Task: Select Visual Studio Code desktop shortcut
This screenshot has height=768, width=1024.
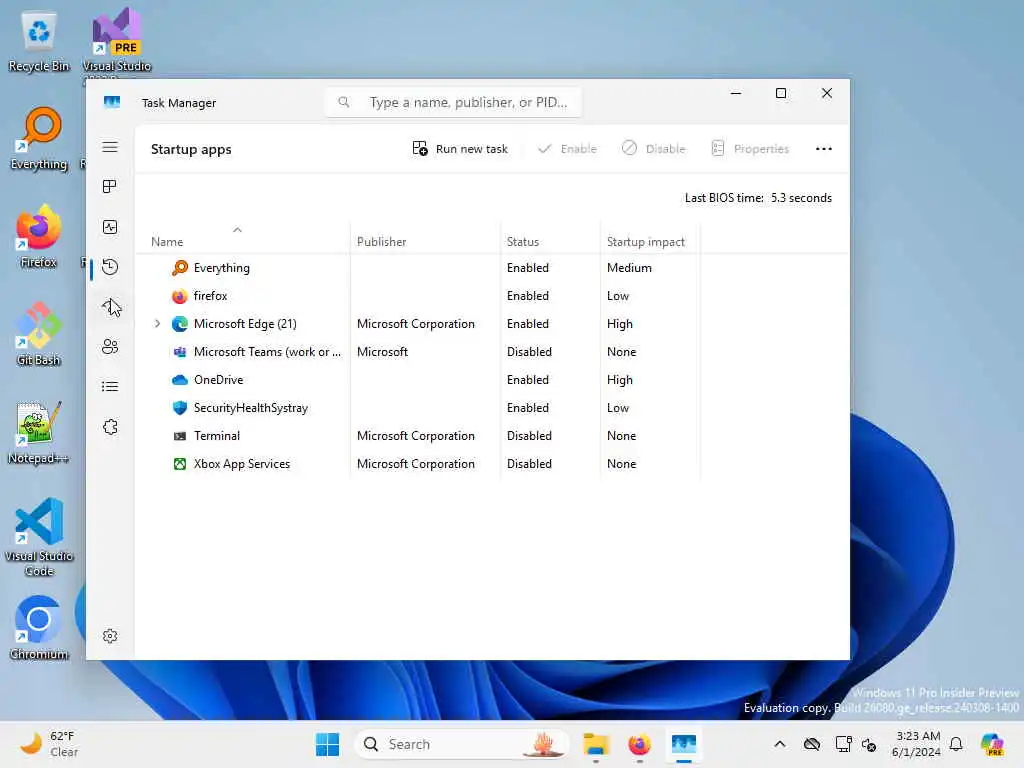Action: point(39,537)
